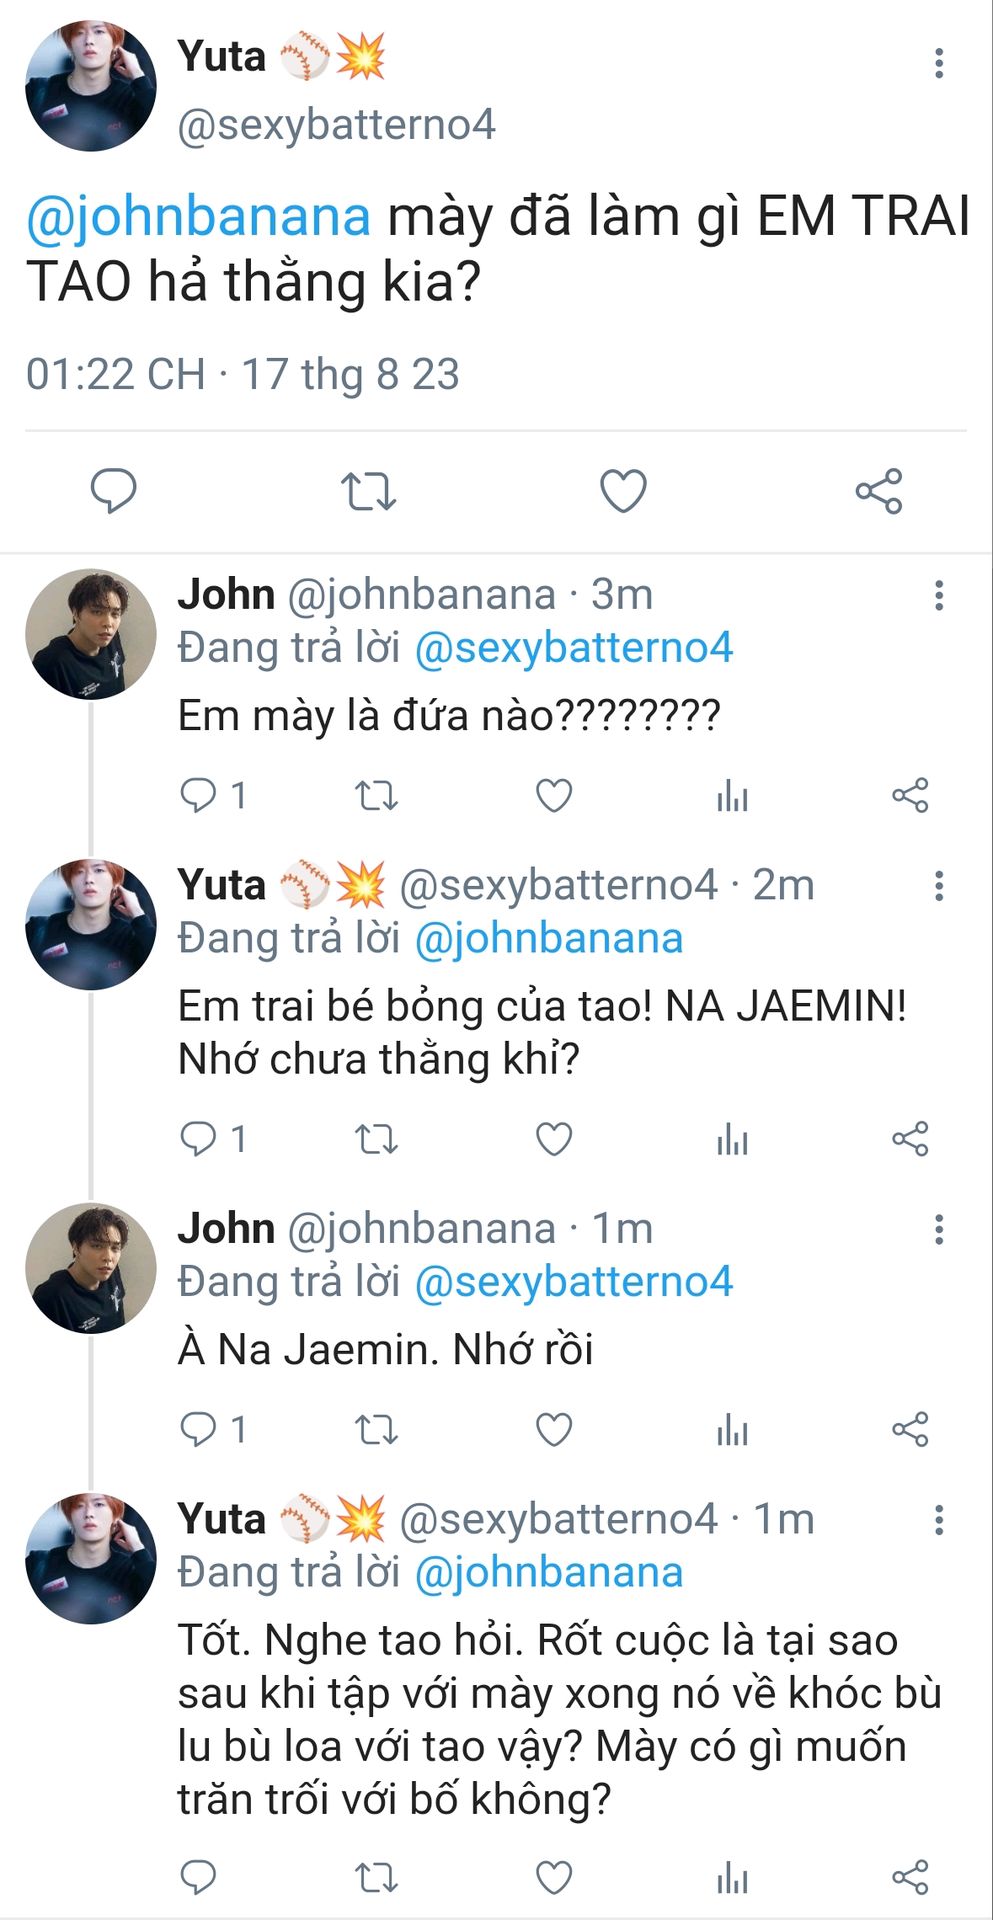Like the main tweet with the heart
This screenshot has width=993, height=1920.
(623, 491)
